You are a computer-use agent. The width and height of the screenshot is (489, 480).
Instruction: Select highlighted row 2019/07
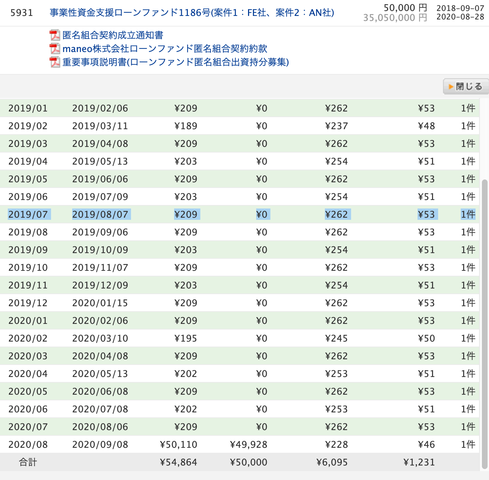pos(239,214)
